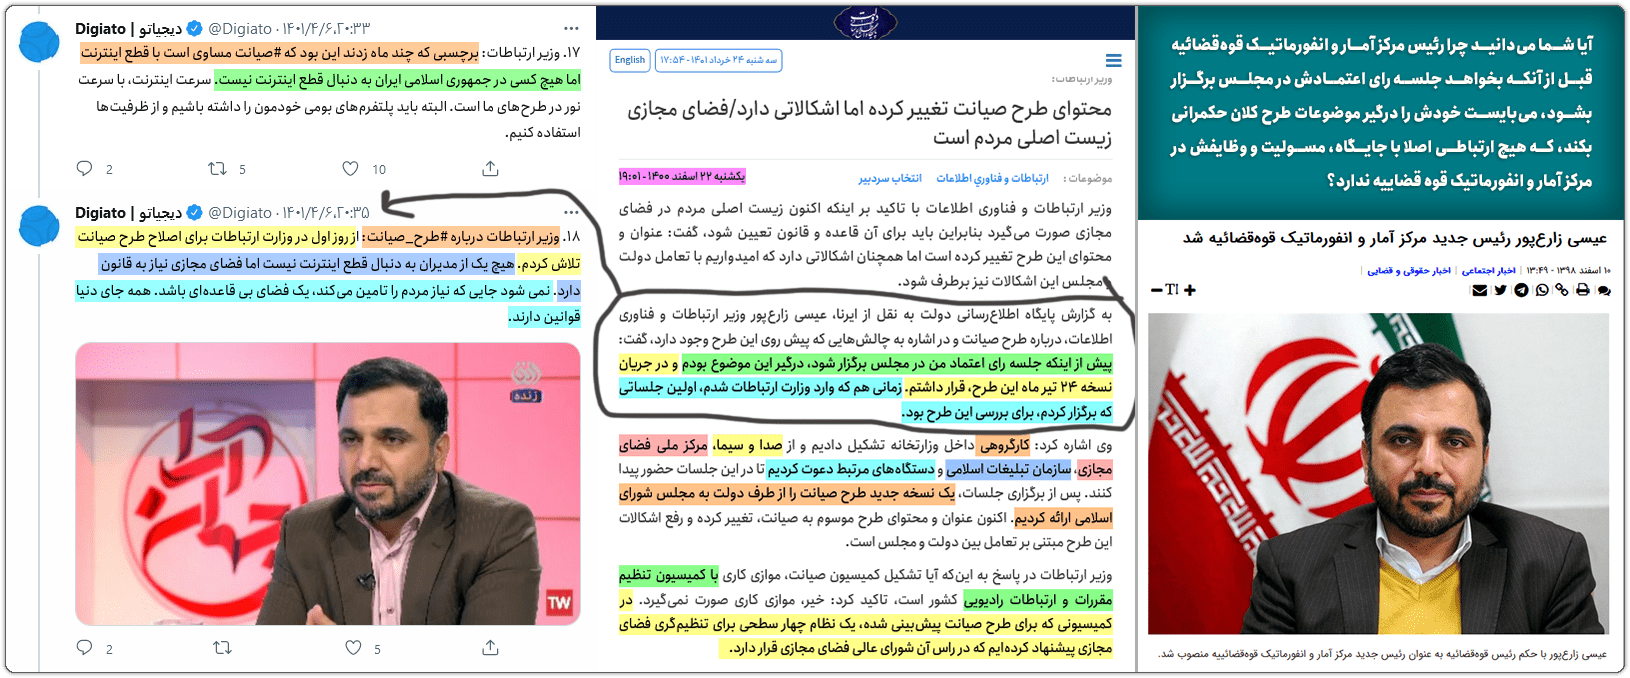Click the date ۱۰ اسفند ۱۳۹۸ - ۱۳:۴۹ on the judiciary article
The height and width of the screenshot is (678, 1630).
(1567, 270)
